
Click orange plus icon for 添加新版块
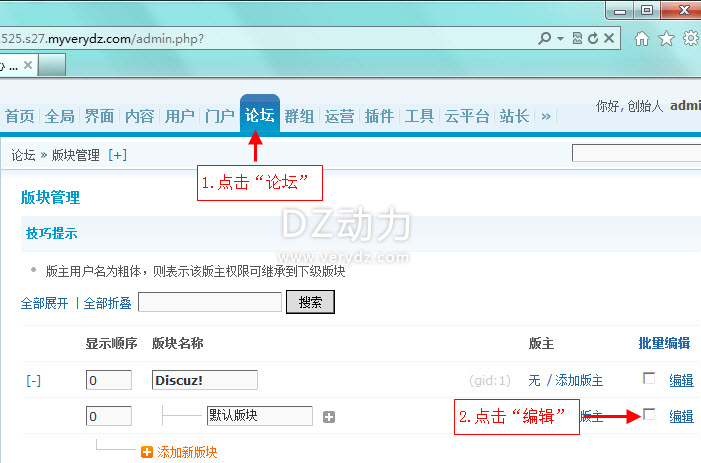point(148,452)
